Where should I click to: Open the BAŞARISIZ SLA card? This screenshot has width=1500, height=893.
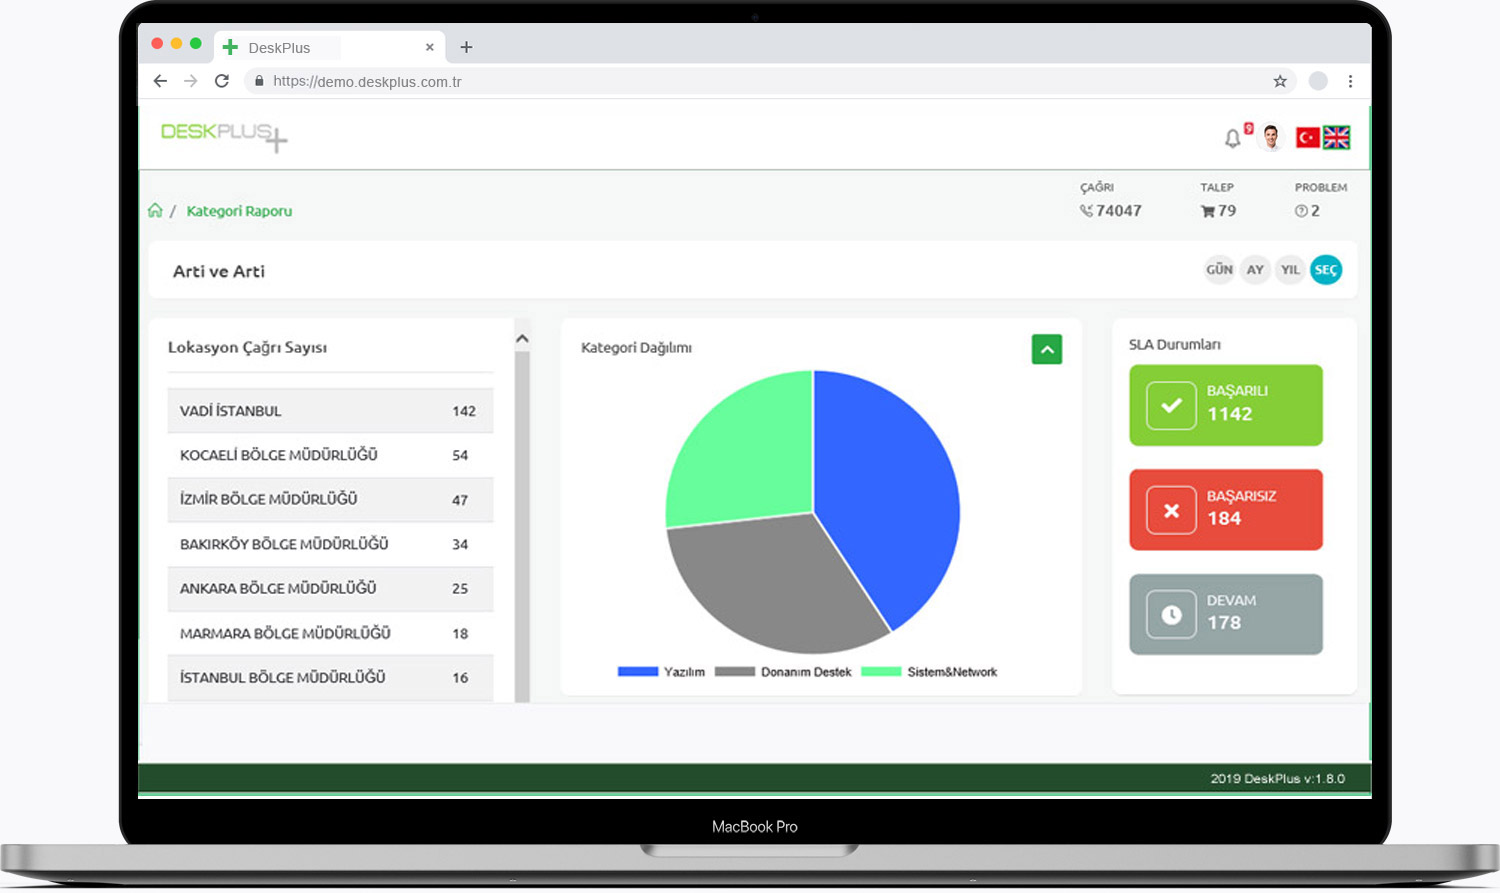pos(1226,510)
